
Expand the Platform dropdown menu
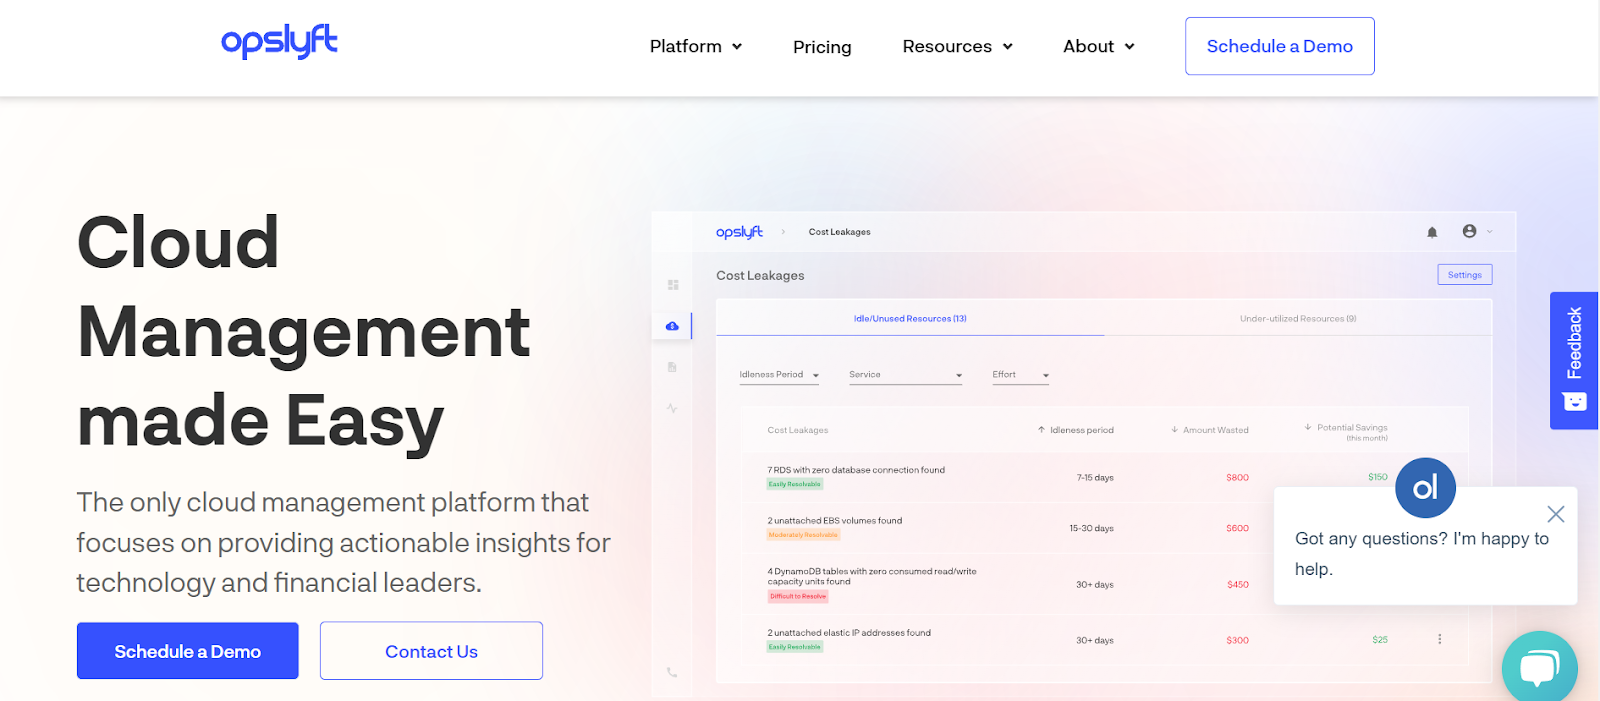[696, 46]
